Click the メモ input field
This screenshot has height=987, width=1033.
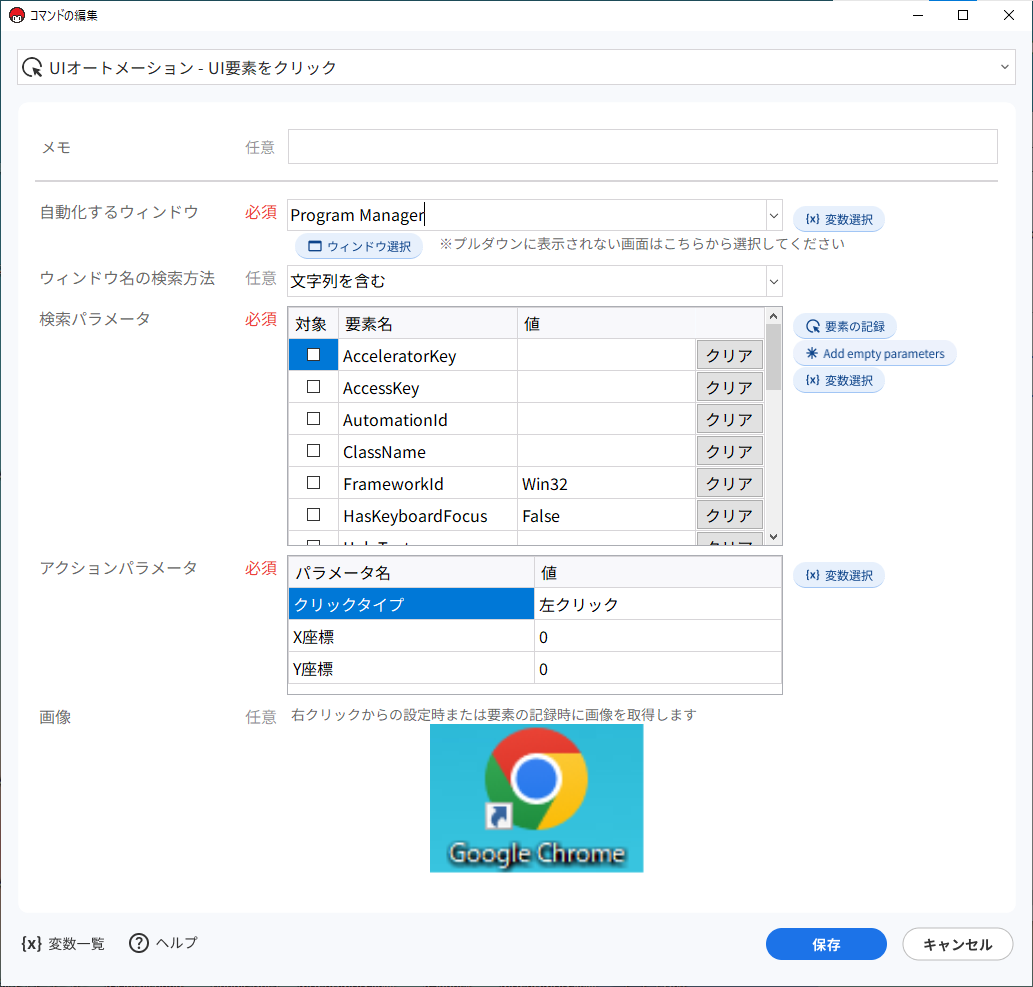tap(642, 146)
